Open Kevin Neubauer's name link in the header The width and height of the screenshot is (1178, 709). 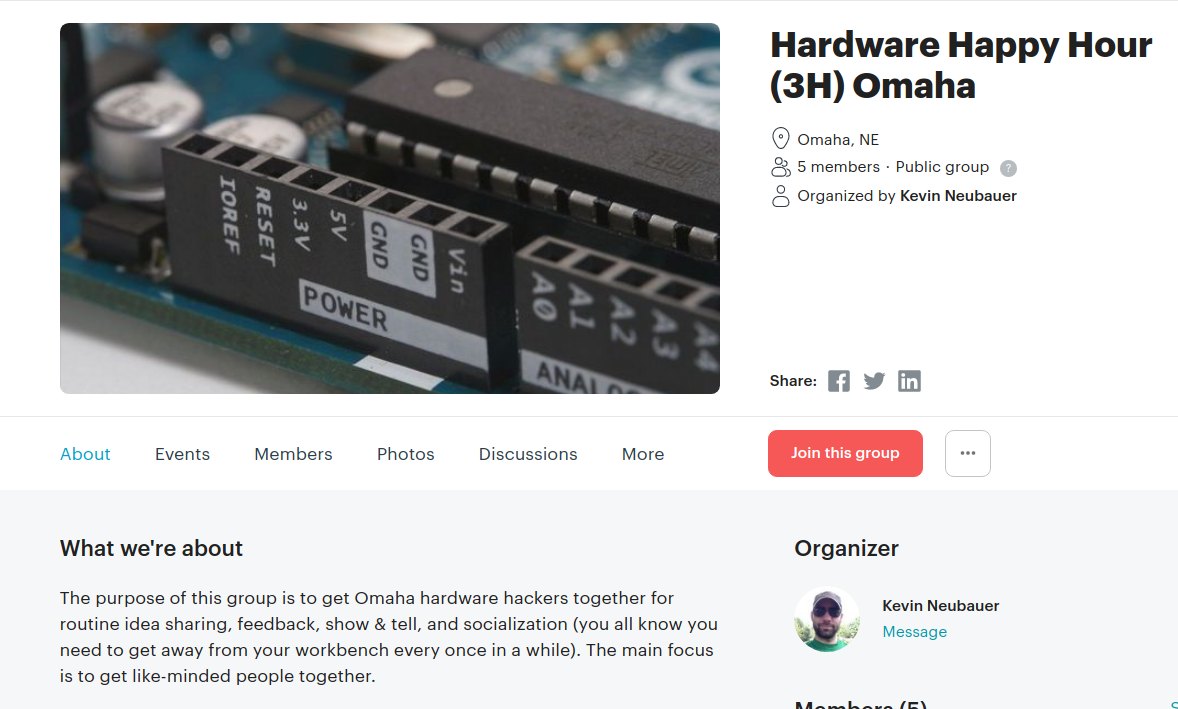(958, 196)
